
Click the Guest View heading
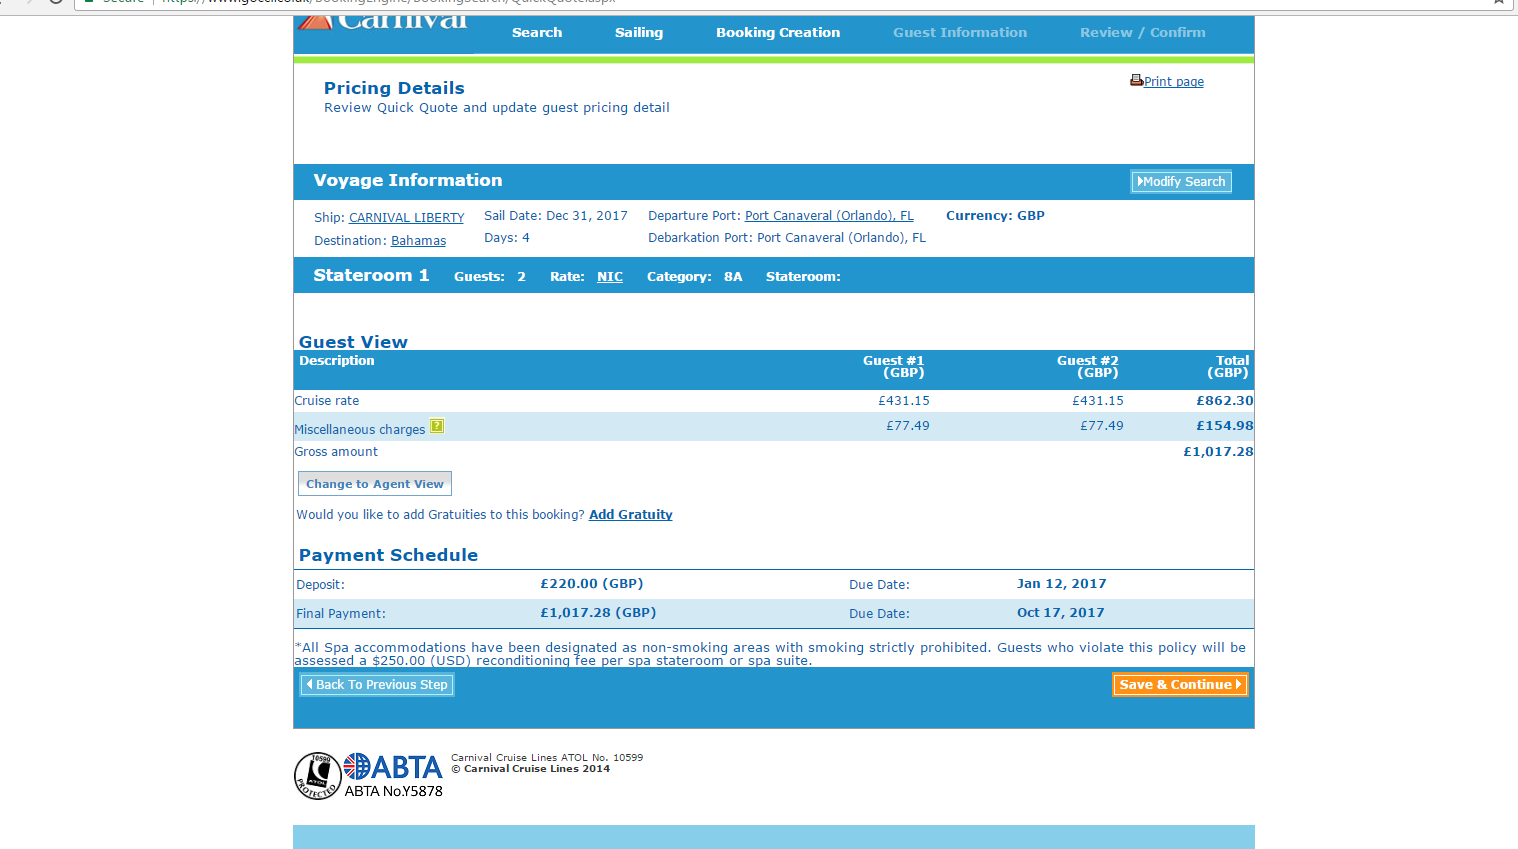click(x=353, y=342)
